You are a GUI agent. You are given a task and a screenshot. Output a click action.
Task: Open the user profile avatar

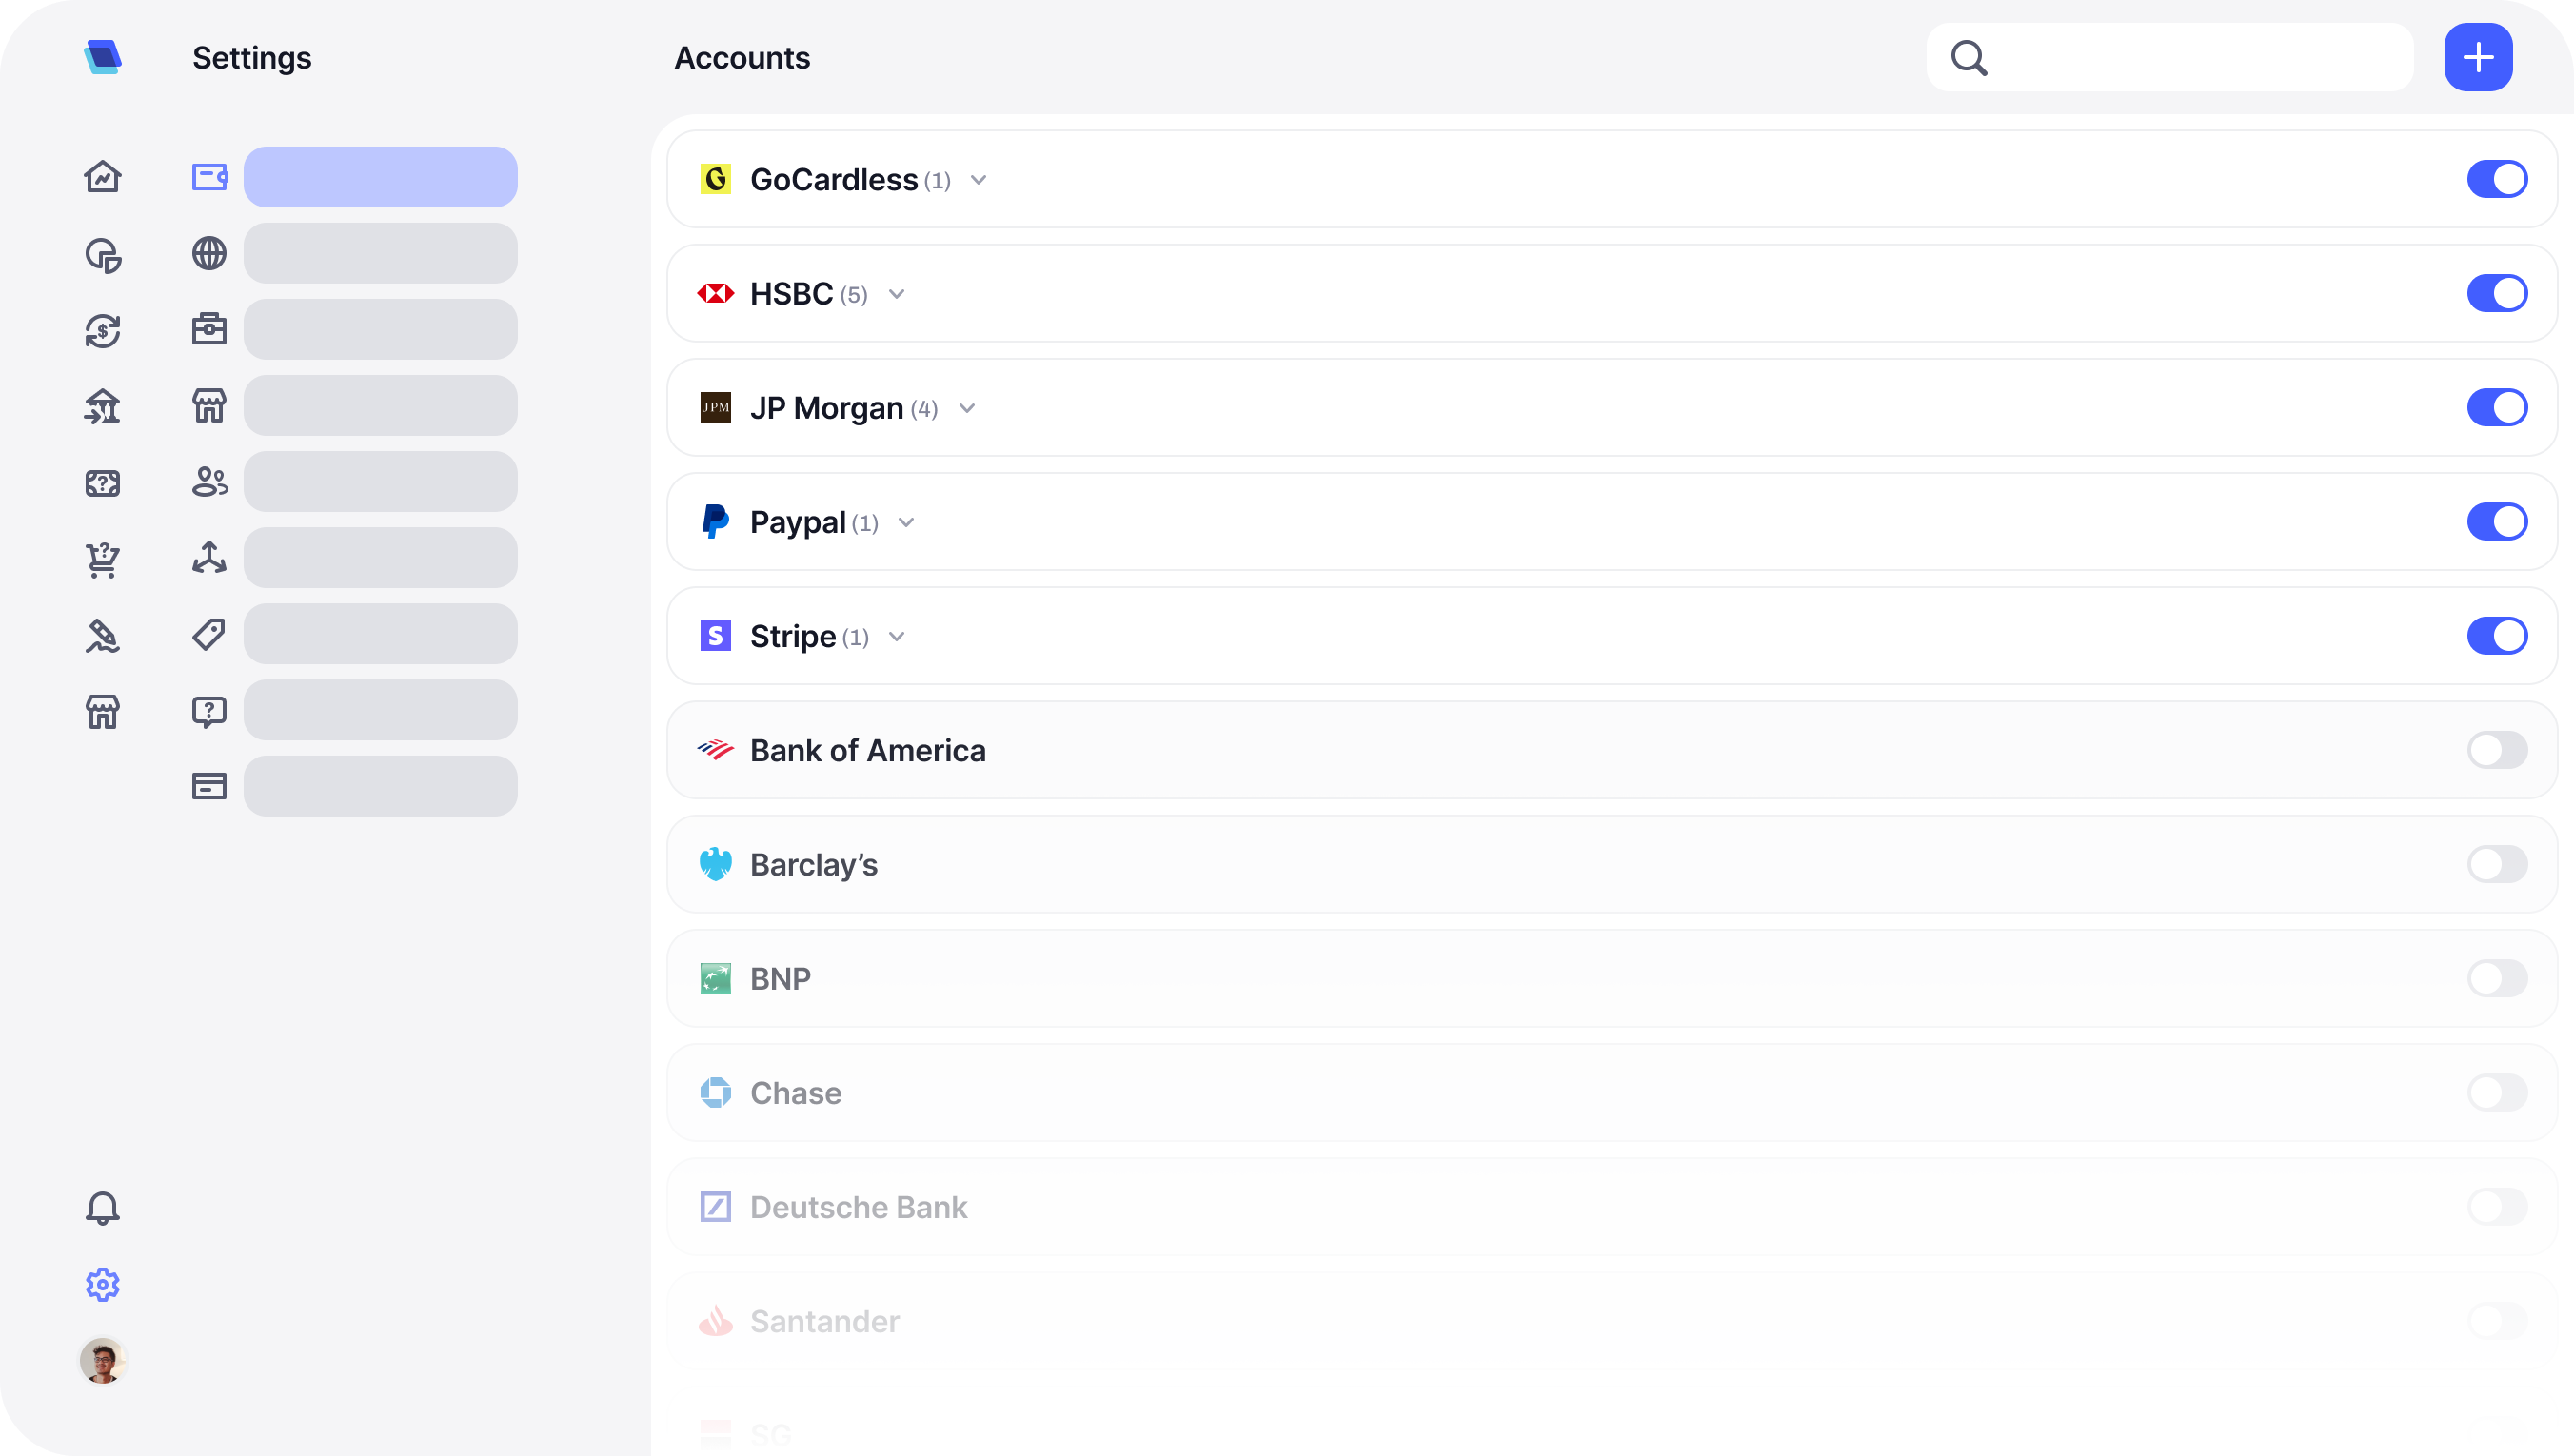point(102,1360)
